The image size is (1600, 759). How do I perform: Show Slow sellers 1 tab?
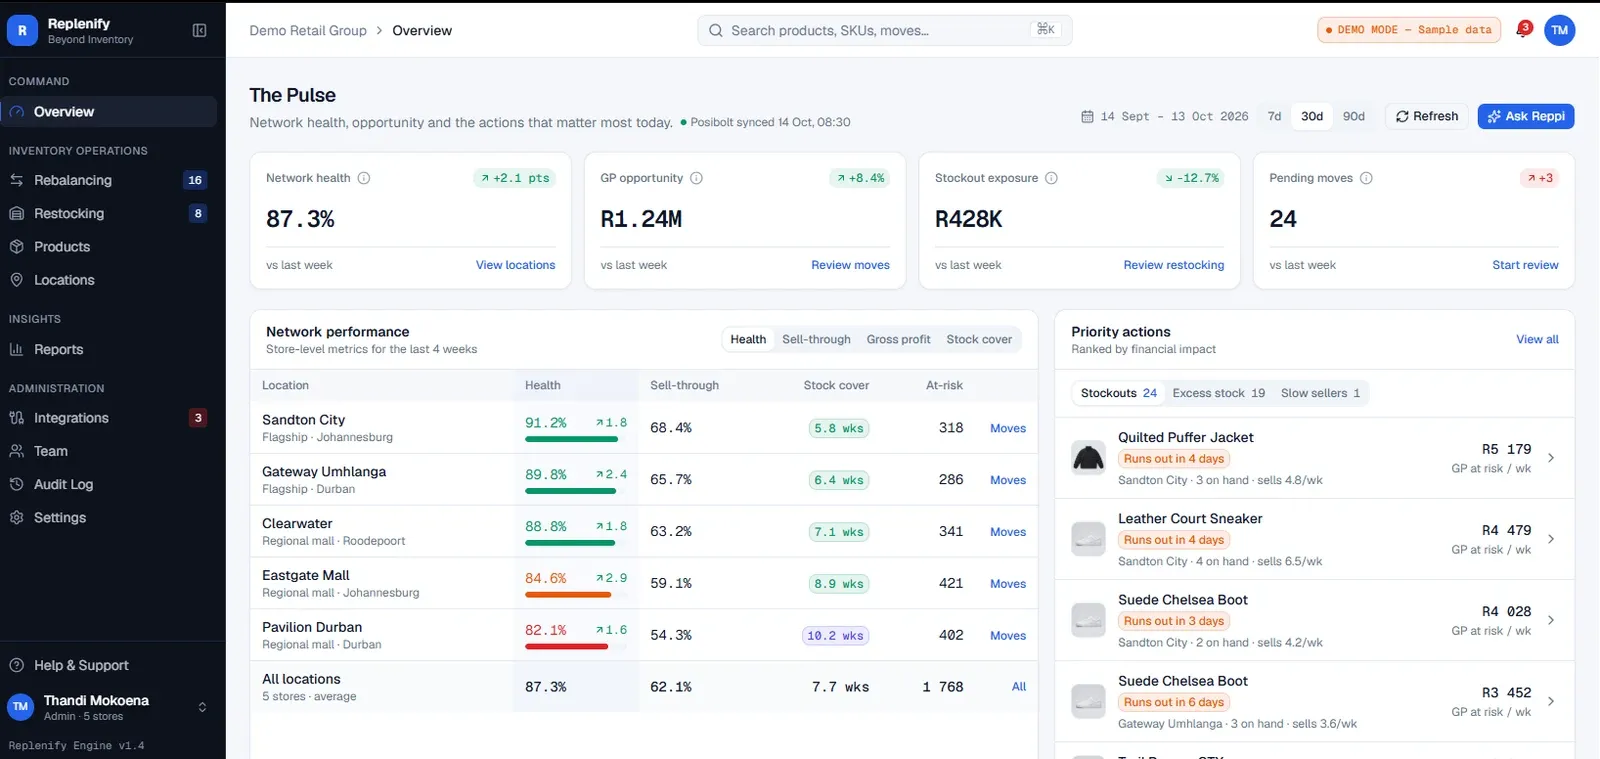(1320, 393)
